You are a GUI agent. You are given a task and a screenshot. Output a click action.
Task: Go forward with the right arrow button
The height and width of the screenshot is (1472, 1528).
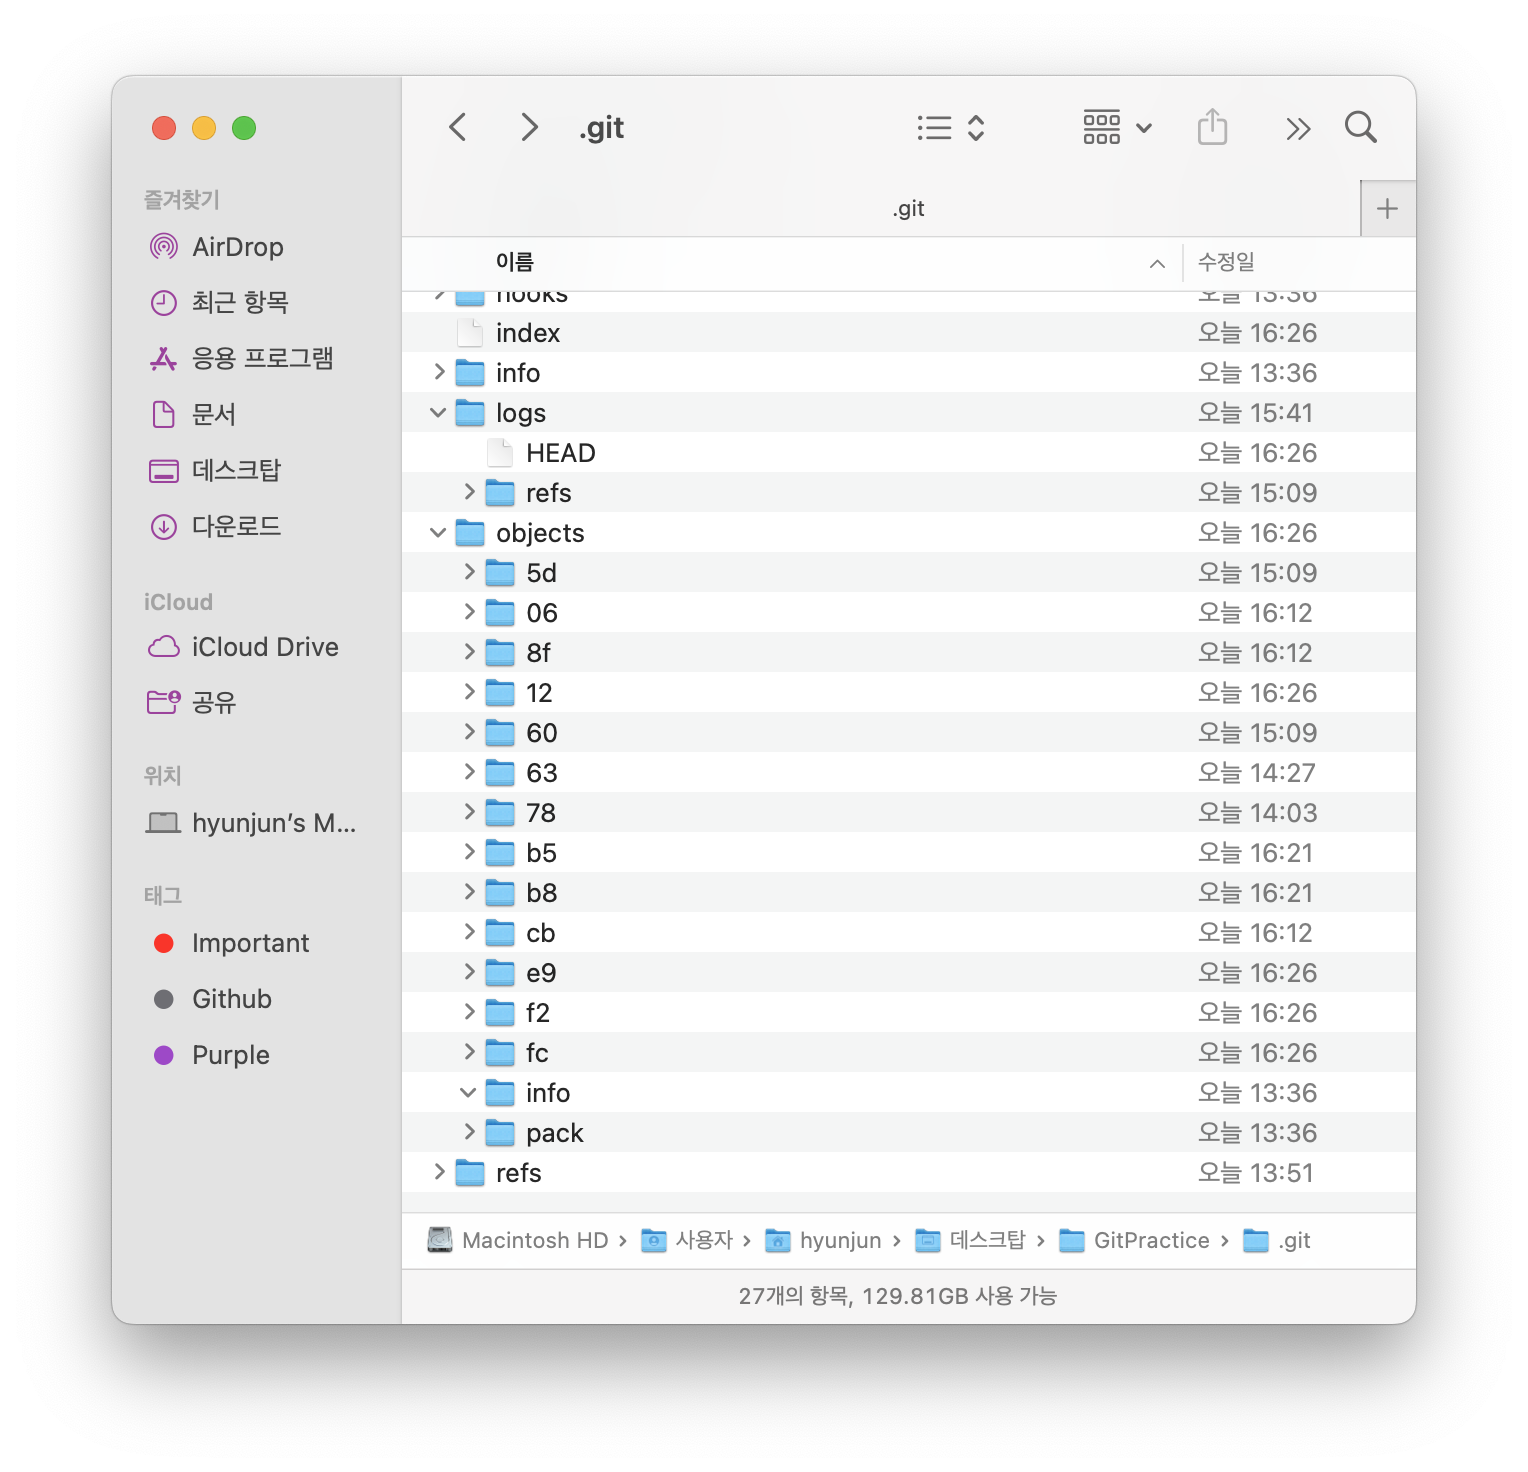tap(529, 127)
